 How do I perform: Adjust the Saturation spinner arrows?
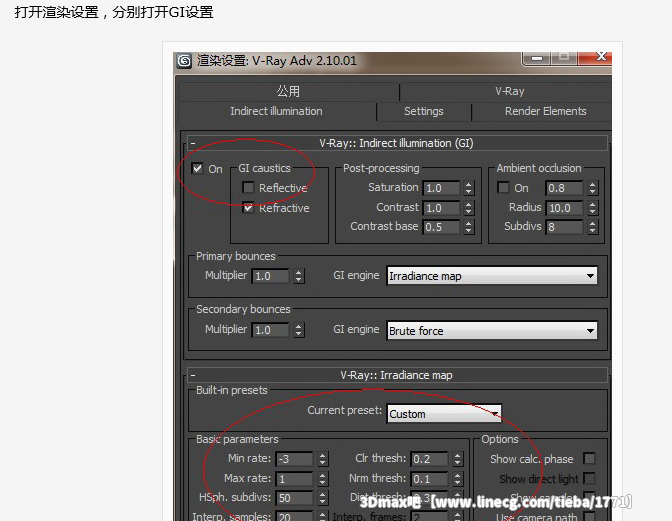pos(468,188)
